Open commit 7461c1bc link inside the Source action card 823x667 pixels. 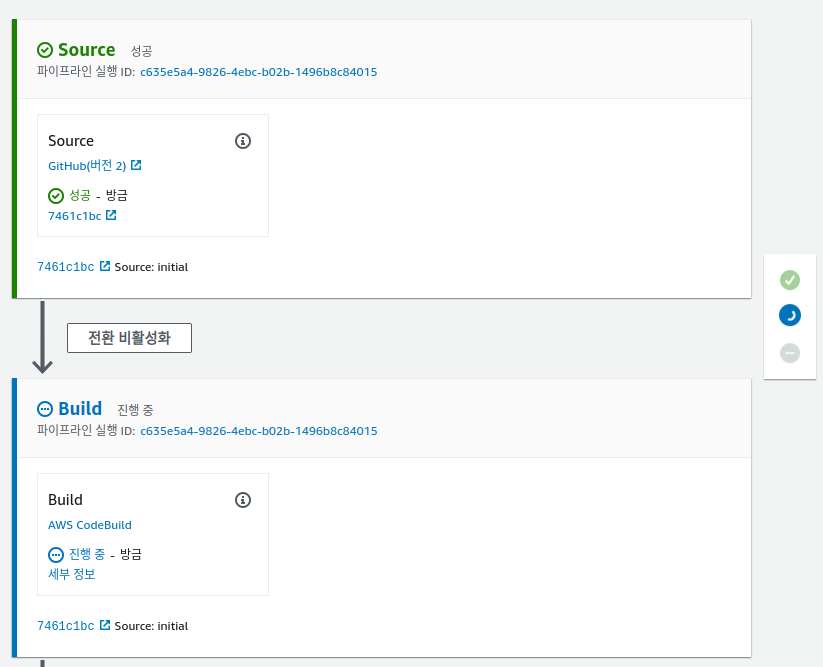(75, 216)
